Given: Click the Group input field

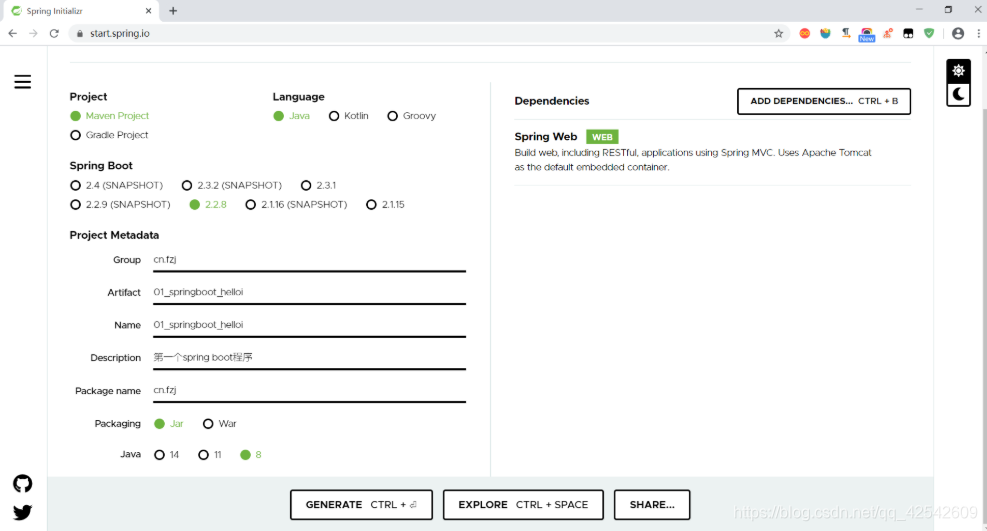Looking at the screenshot, I should click(x=309, y=260).
